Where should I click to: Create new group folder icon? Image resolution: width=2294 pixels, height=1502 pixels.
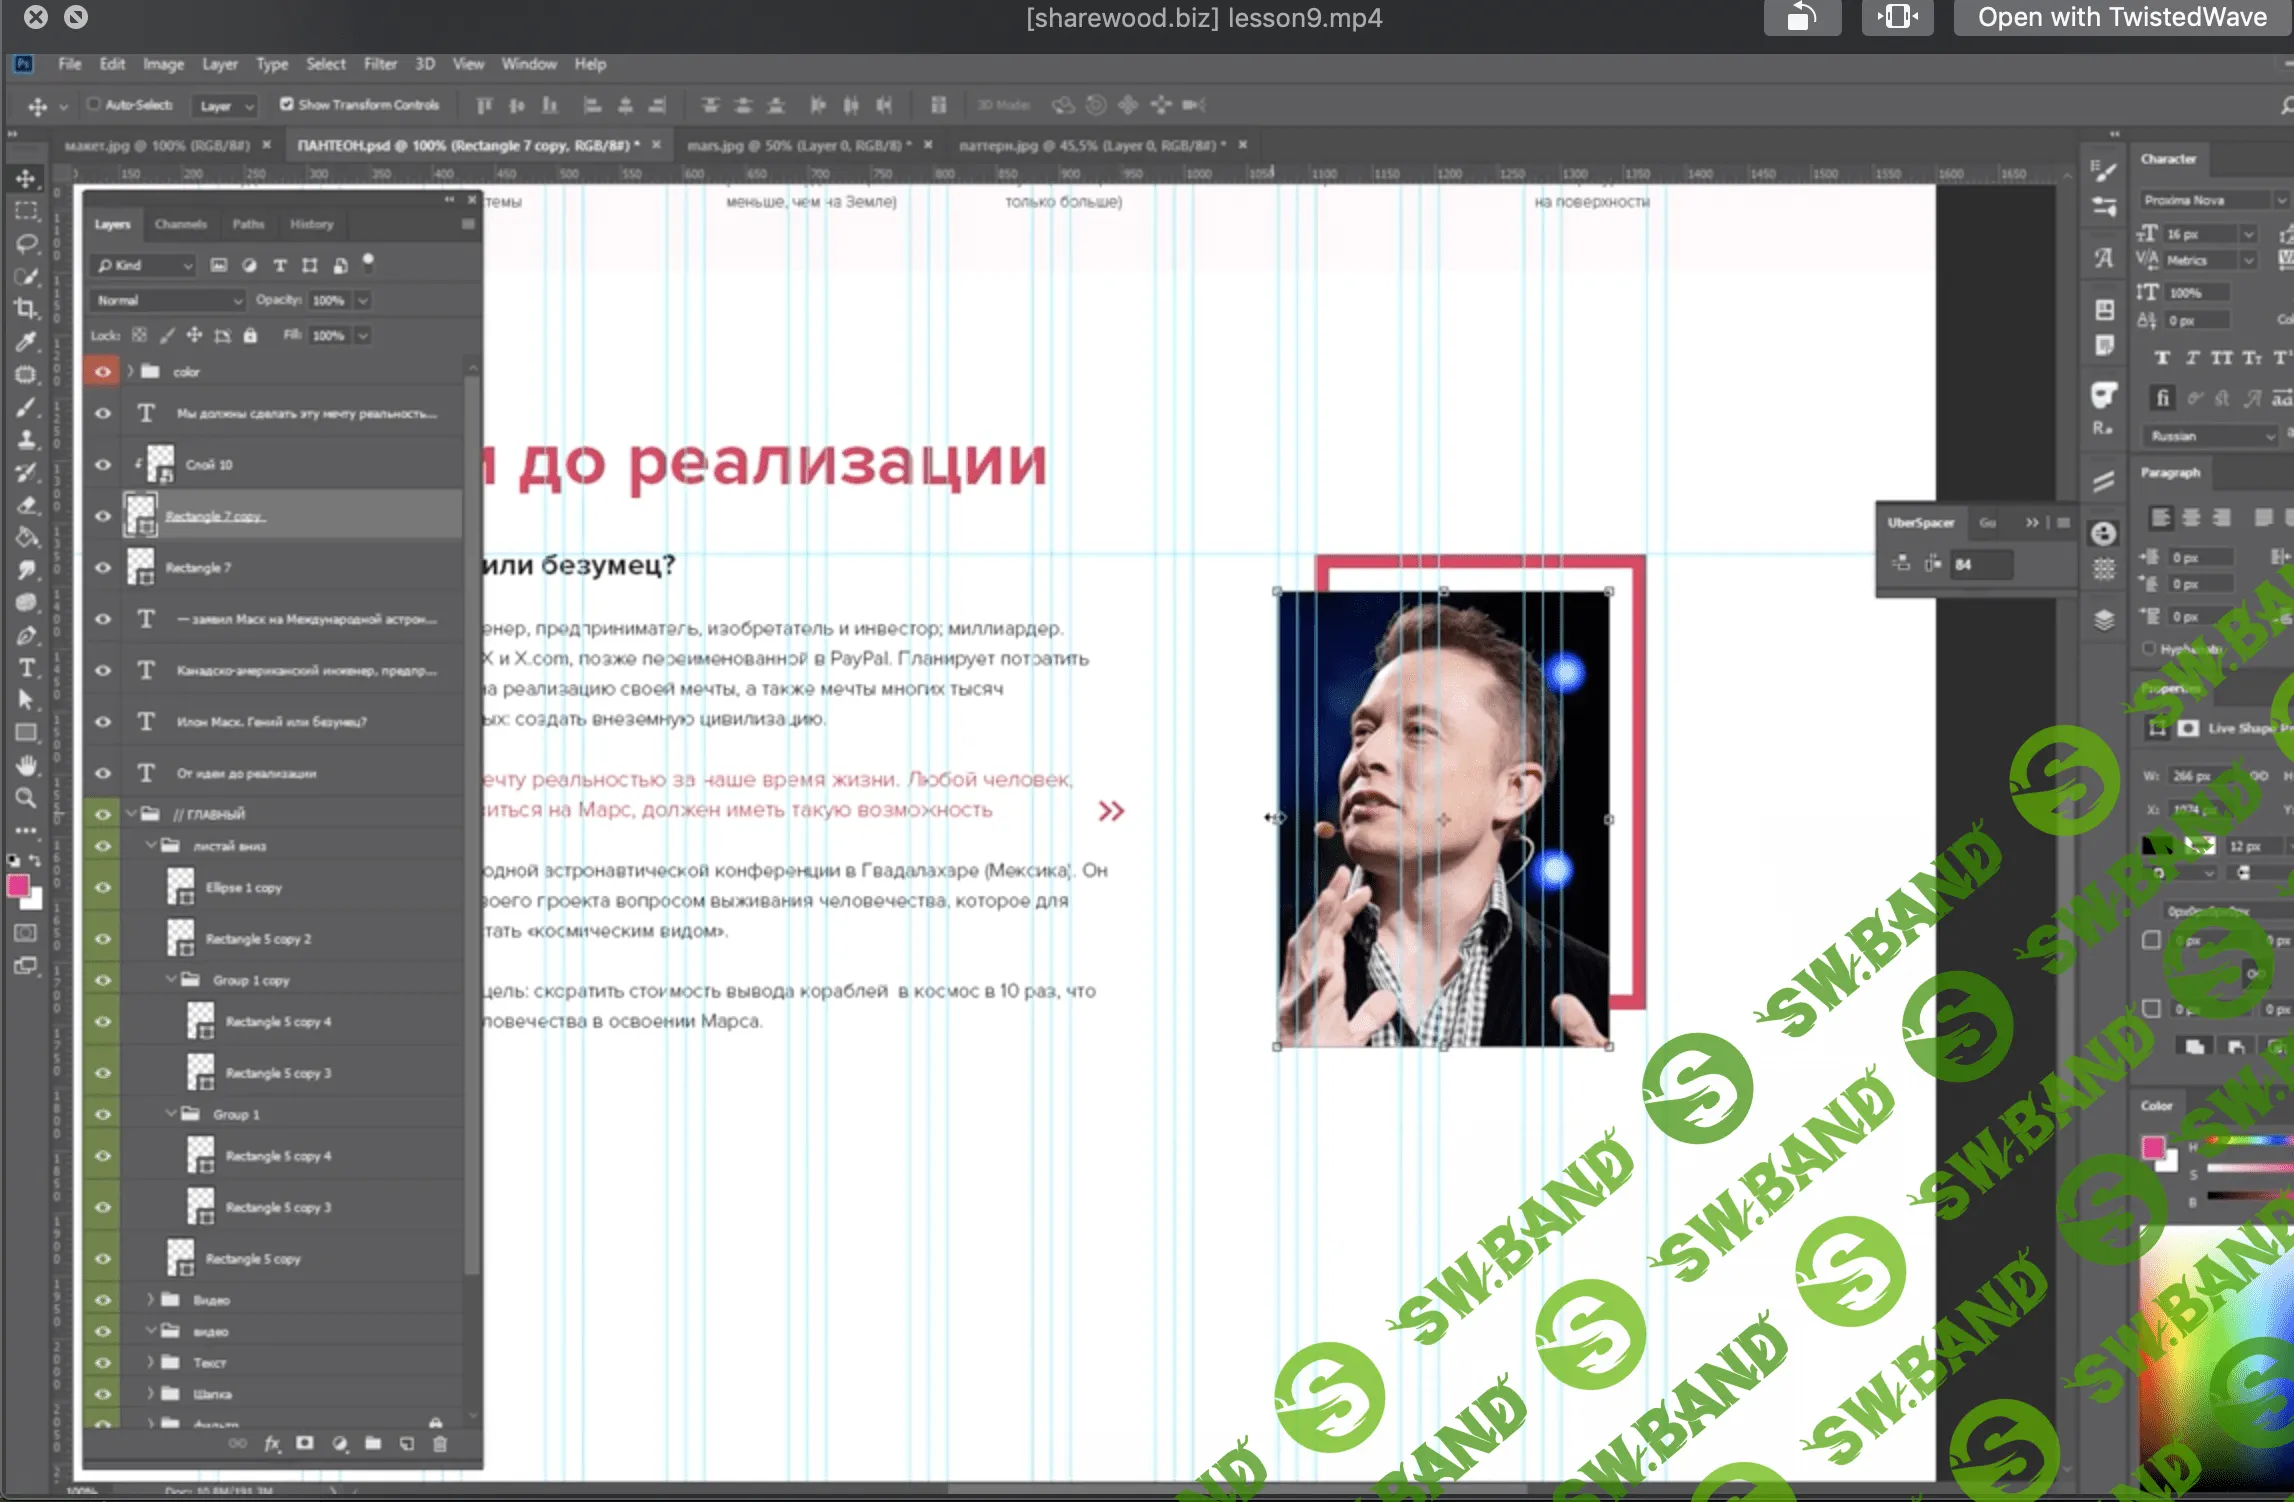pos(373,1443)
